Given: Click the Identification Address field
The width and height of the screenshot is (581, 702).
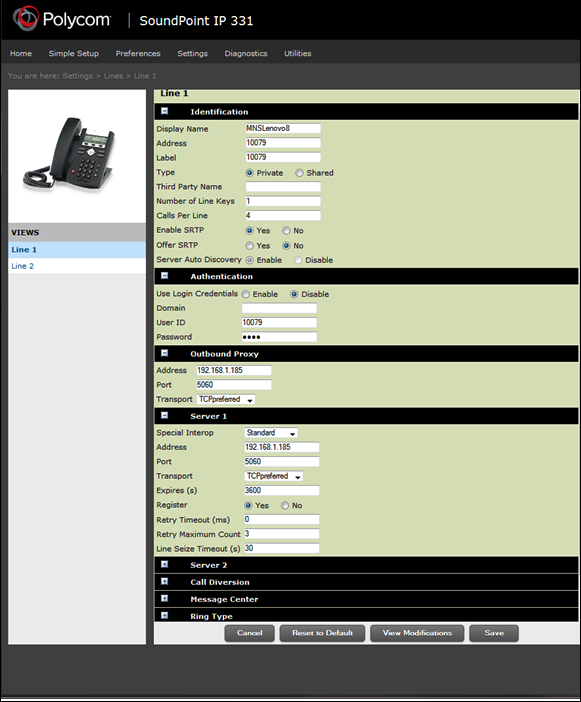Looking at the screenshot, I should [x=283, y=143].
